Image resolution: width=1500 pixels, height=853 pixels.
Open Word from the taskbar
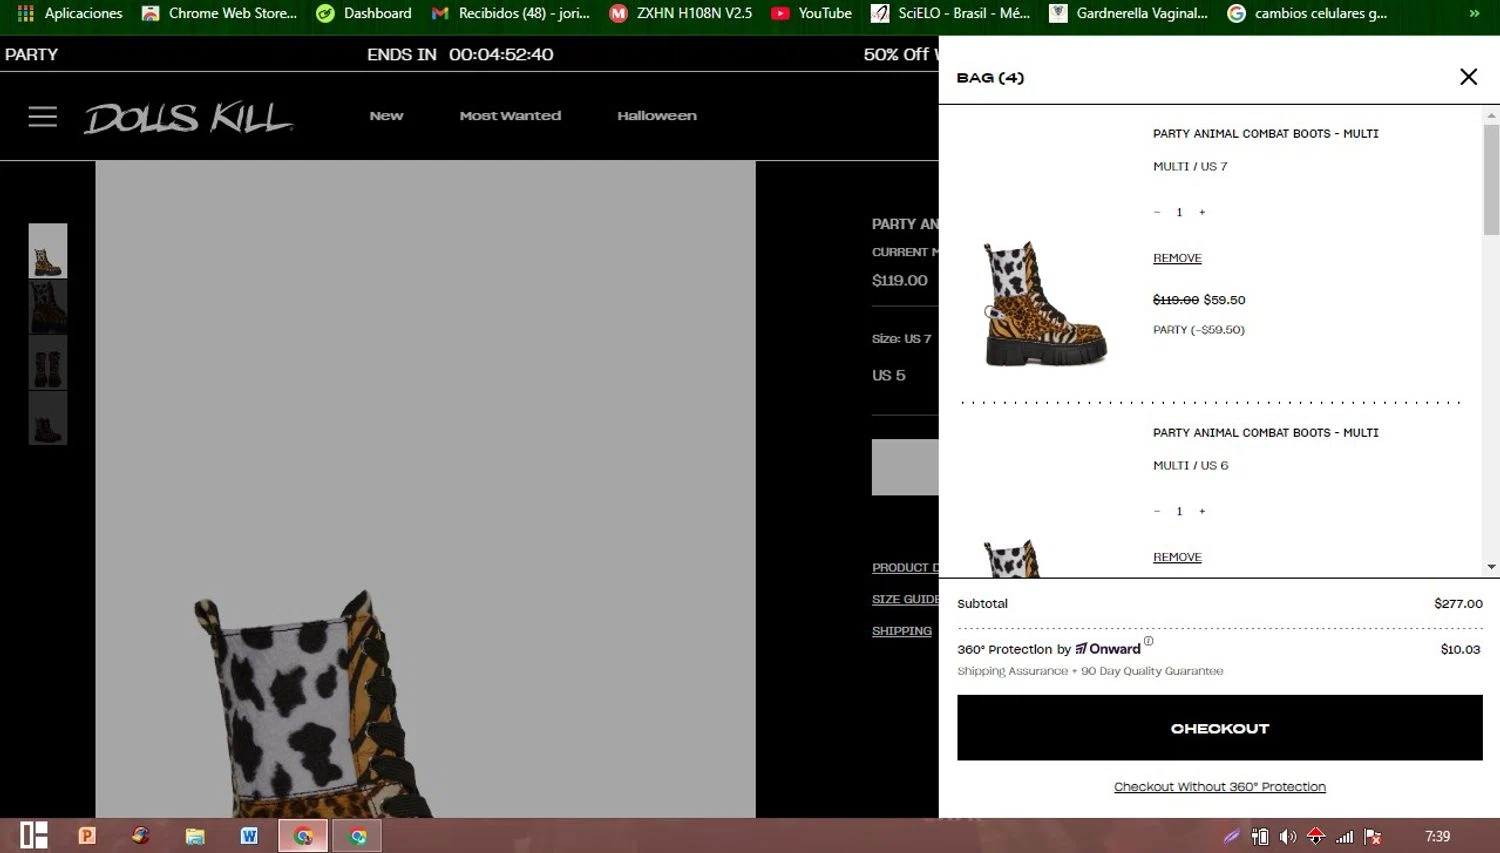coord(249,836)
